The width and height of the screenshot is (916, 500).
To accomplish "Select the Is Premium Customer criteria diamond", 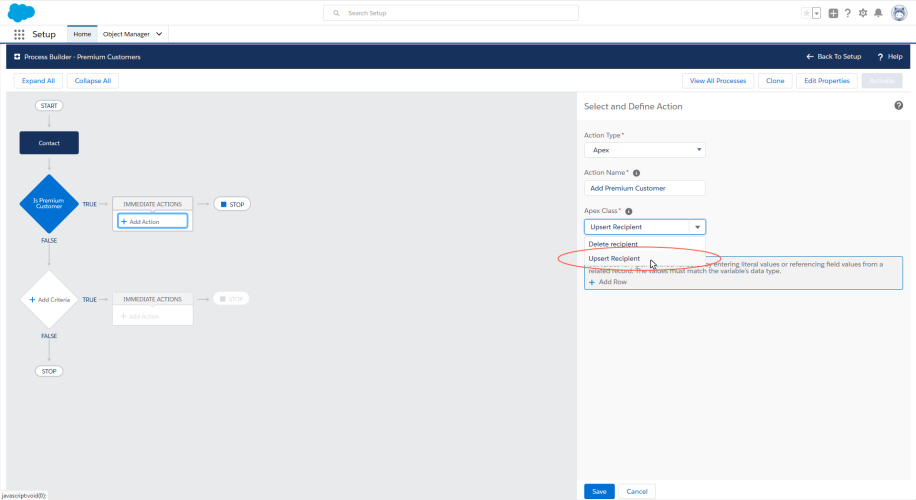I will pos(49,203).
